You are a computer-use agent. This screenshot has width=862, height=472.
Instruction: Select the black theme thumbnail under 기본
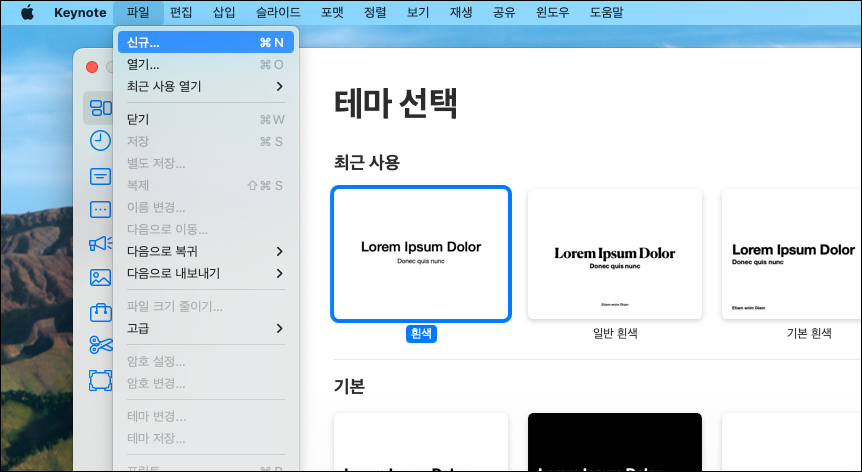click(615, 442)
